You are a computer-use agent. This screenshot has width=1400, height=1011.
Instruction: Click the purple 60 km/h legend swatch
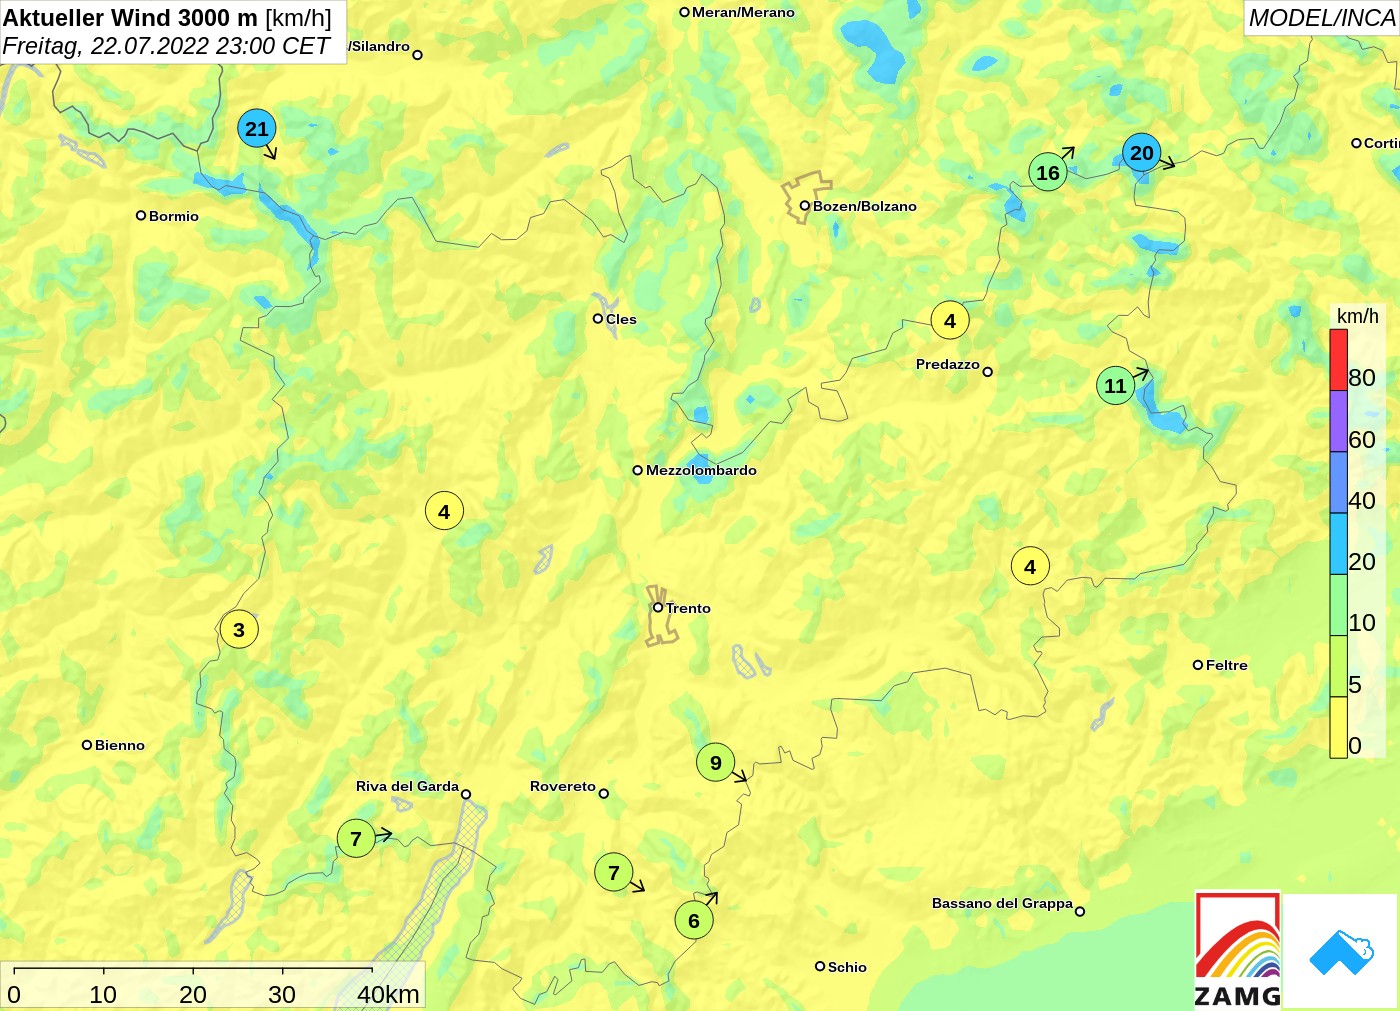[x=1338, y=421]
